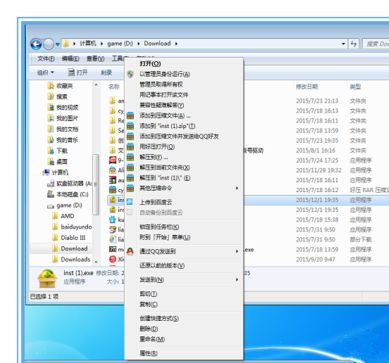Select the Diablo III folder in the tree

tap(69, 238)
